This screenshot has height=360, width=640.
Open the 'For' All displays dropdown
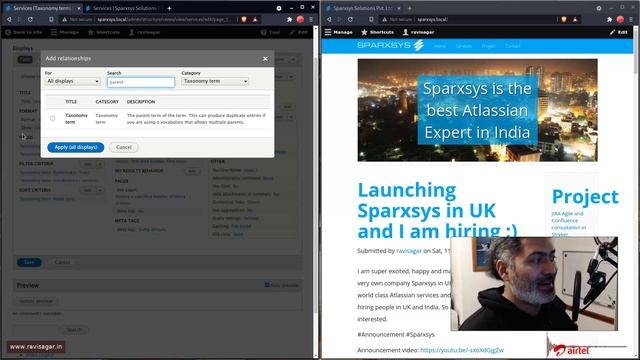(x=73, y=81)
